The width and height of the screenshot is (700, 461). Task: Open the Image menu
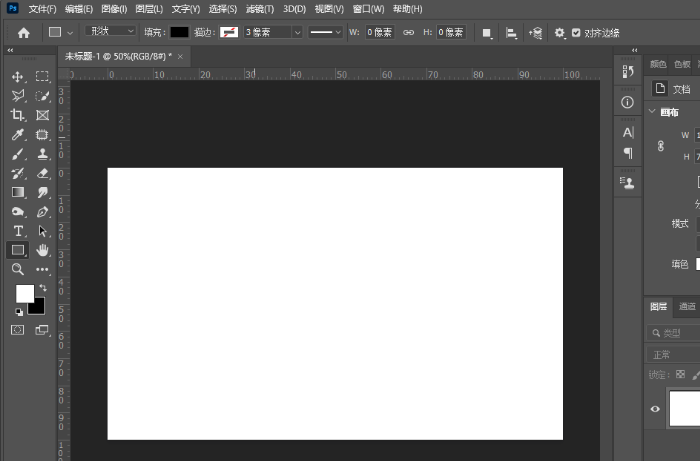pos(114,9)
